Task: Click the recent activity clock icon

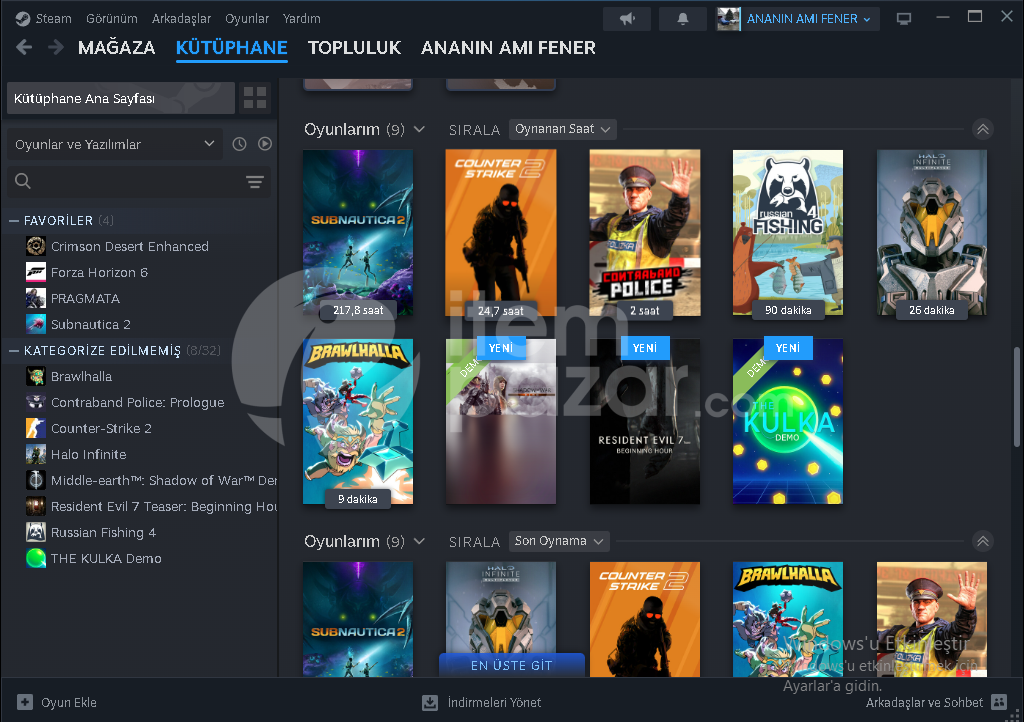Action: [x=240, y=144]
